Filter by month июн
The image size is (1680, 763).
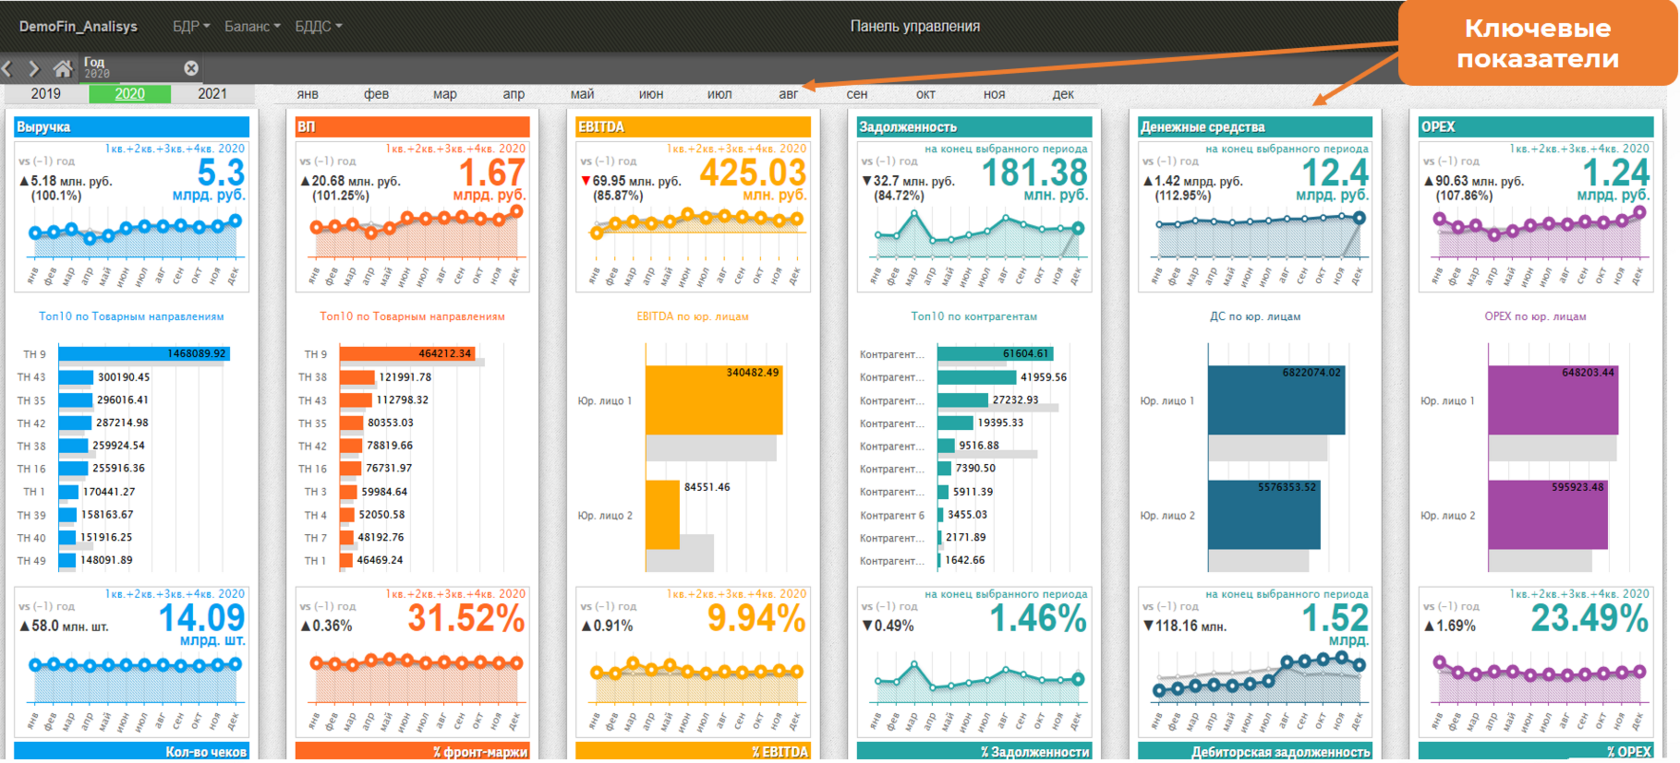[651, 94]
